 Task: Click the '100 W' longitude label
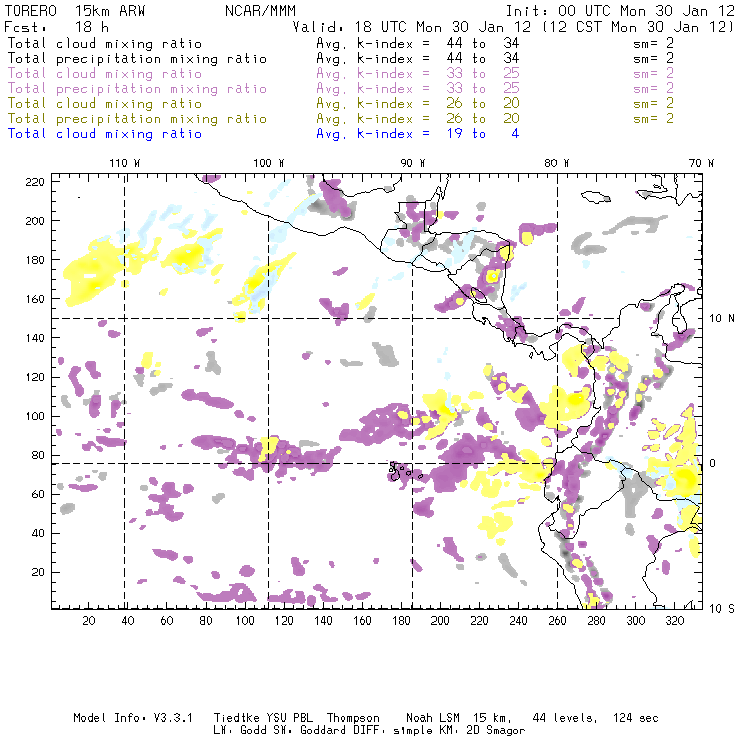[269, 163]
